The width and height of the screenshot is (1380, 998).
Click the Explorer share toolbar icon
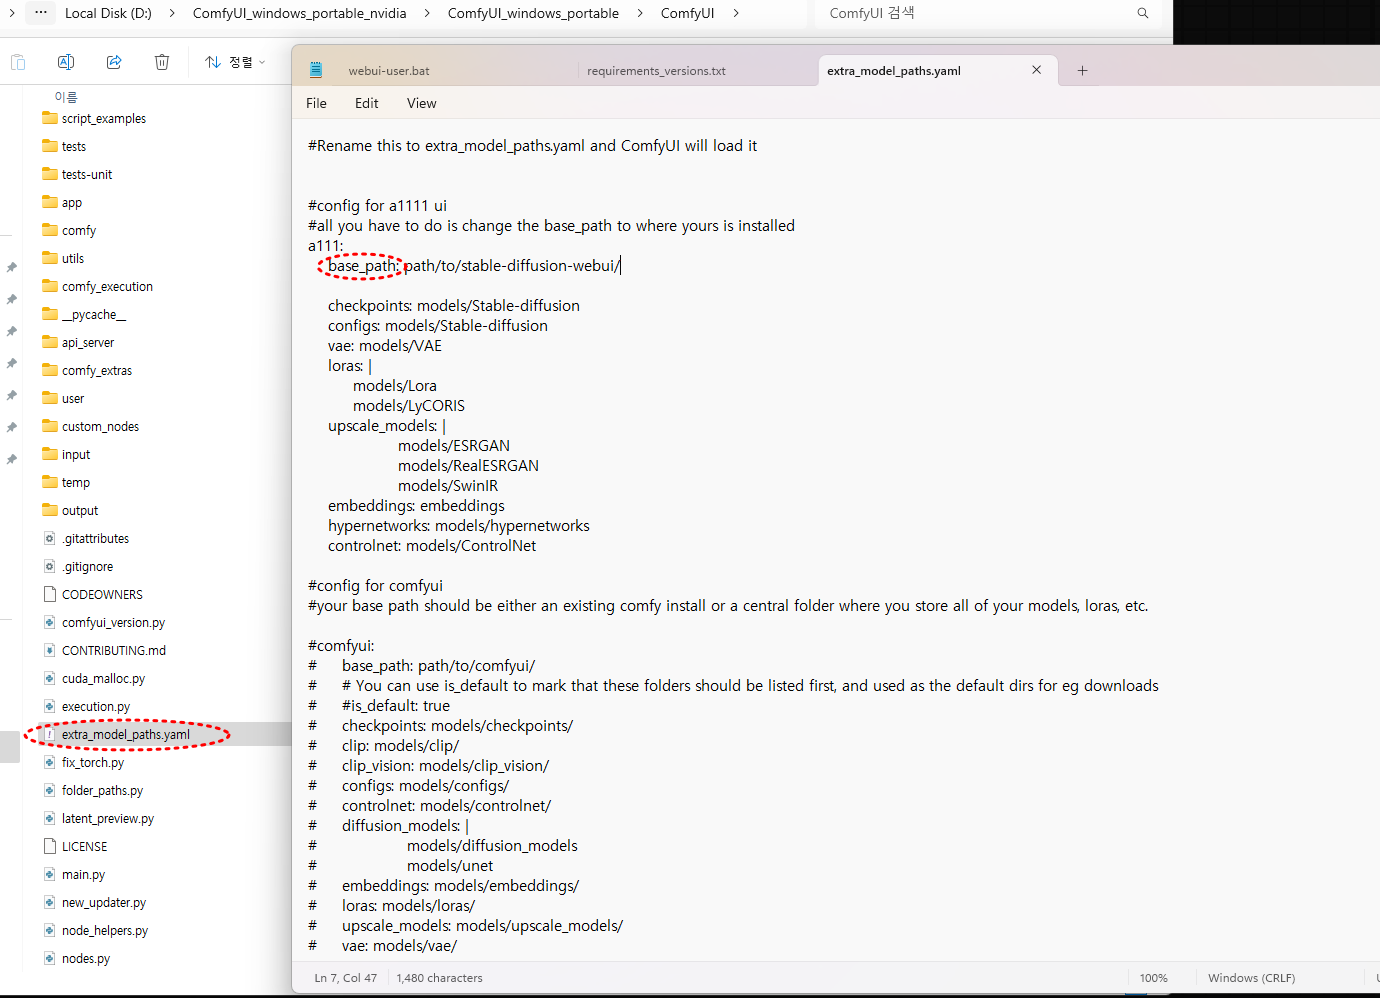pos(114,62)
